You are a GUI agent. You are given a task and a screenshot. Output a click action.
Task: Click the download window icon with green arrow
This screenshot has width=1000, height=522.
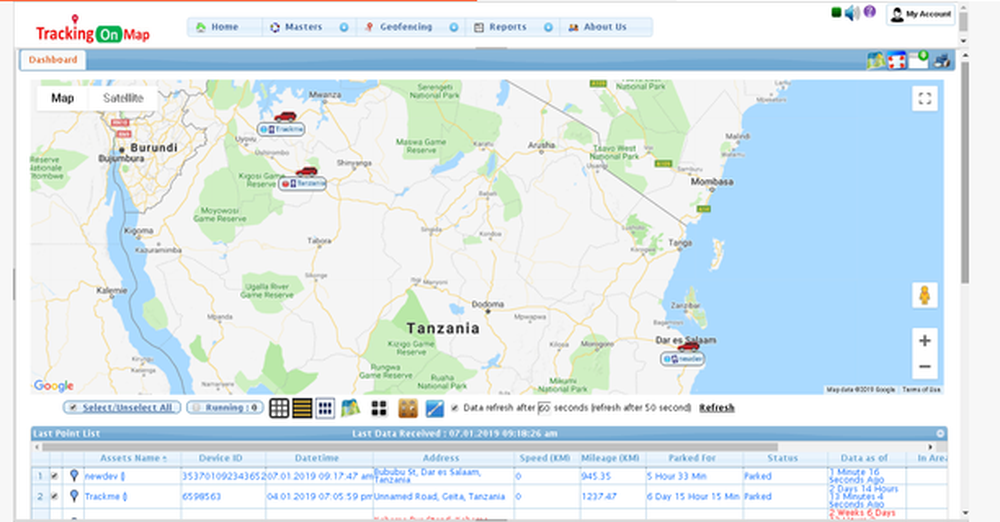tap(918, 59)
